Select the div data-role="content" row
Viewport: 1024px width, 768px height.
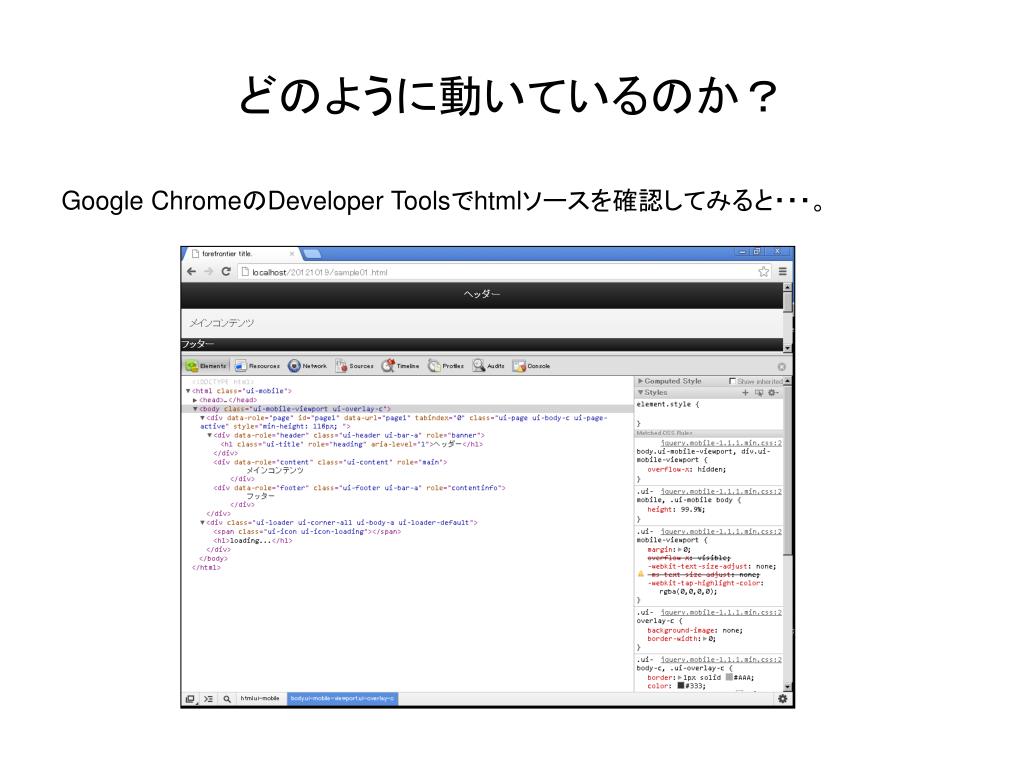click(330, 462)
